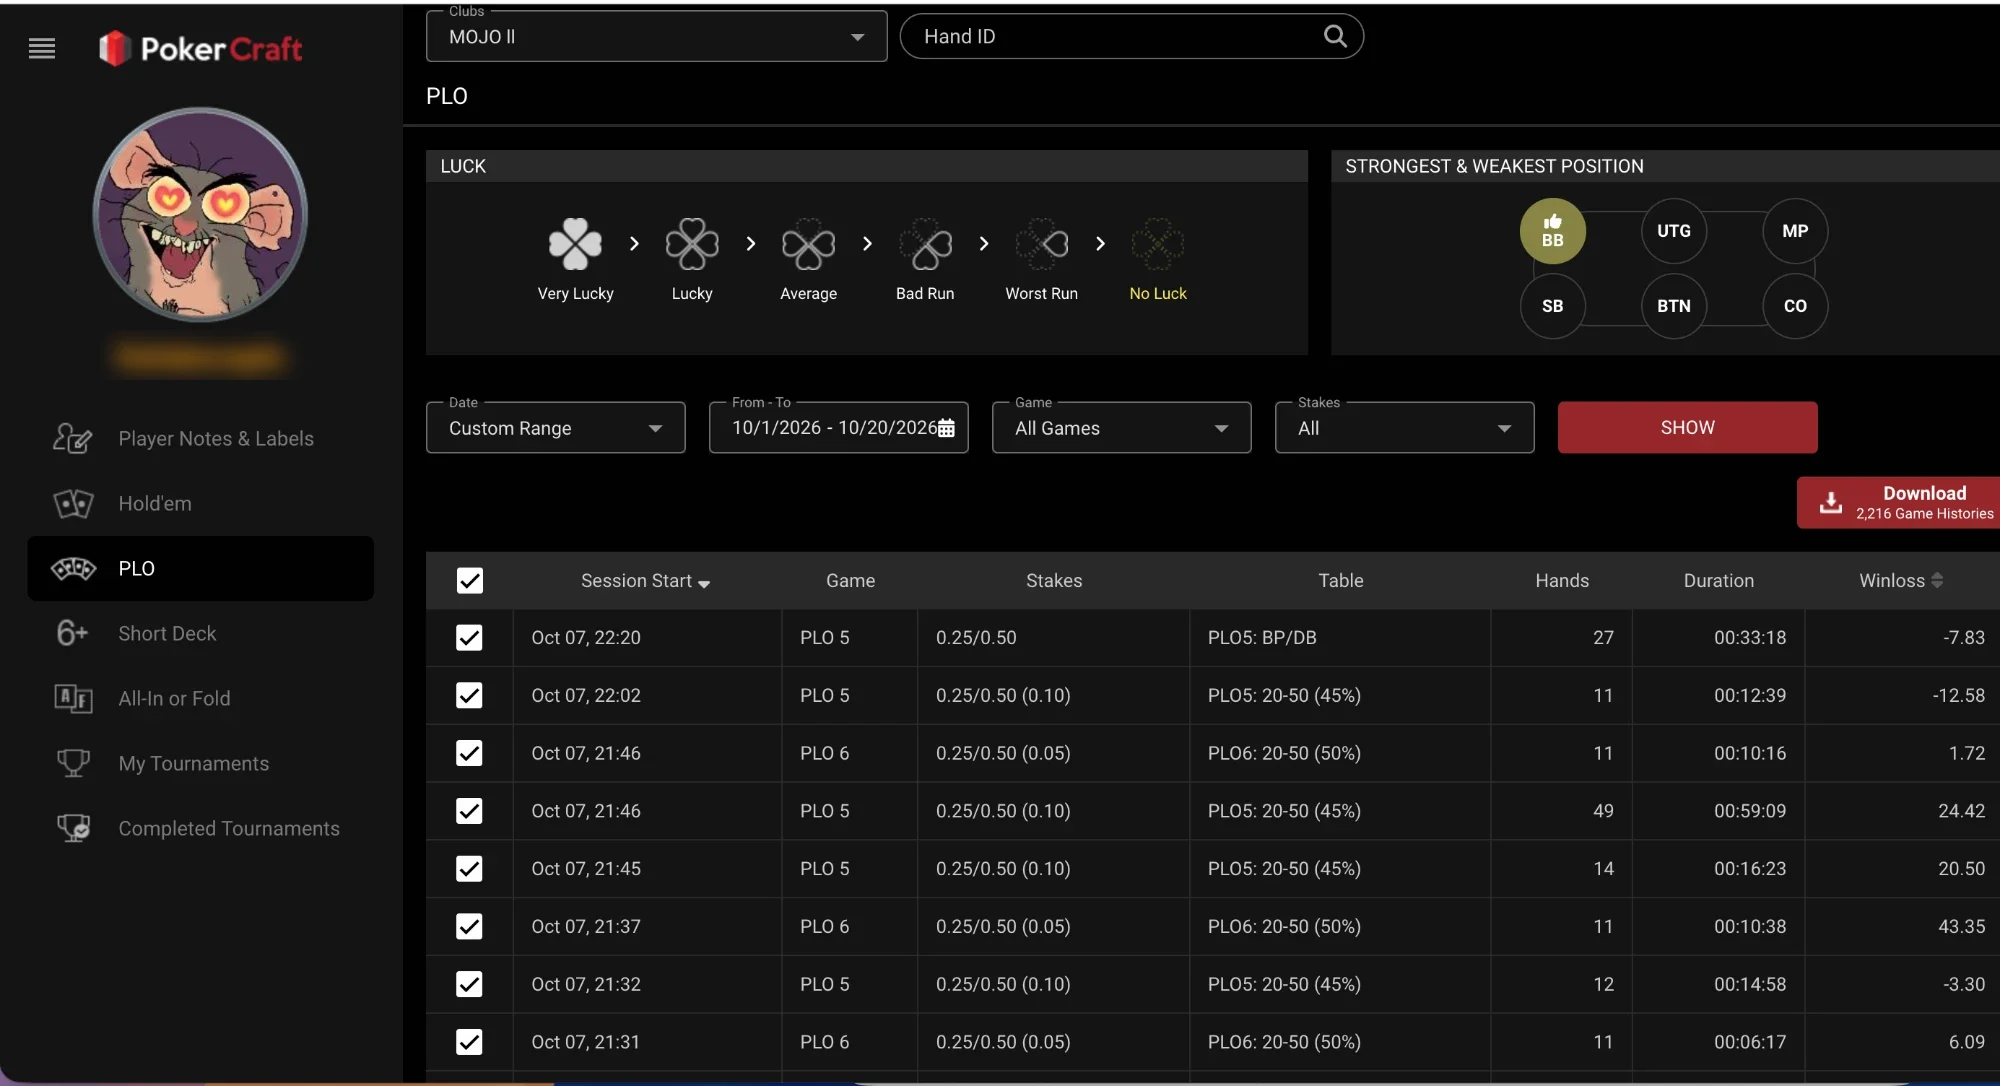2000x1086 pixels.
Task: Click the UTG position circle
Action: [1674, 231]
